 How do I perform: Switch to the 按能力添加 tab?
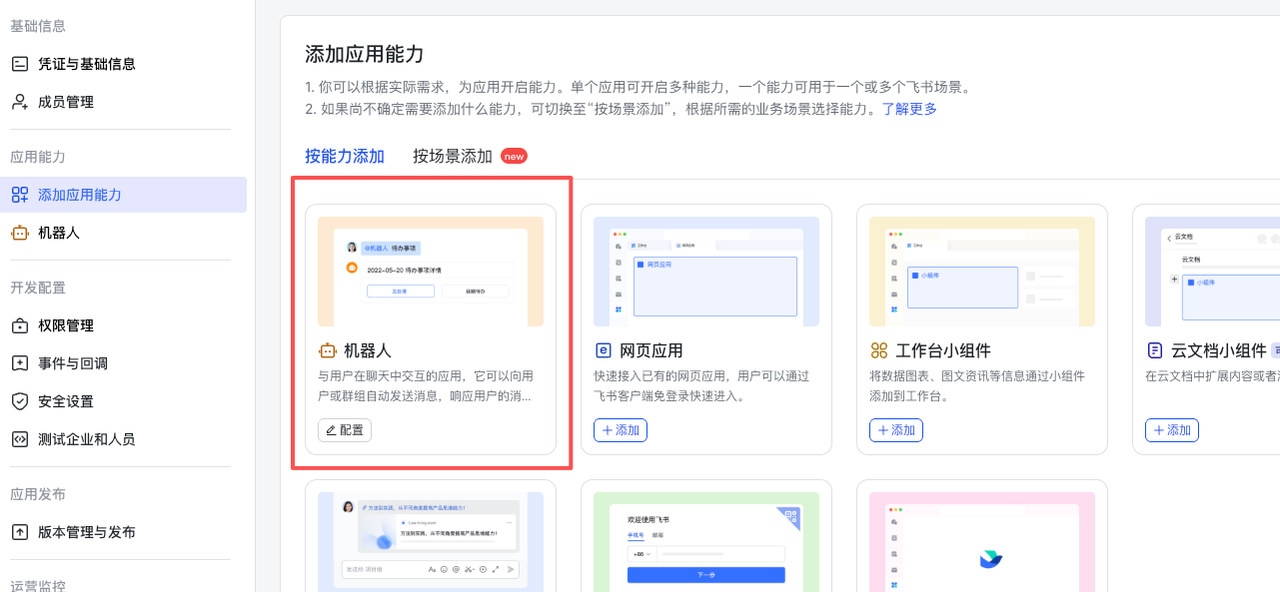[x=344, y=156]
